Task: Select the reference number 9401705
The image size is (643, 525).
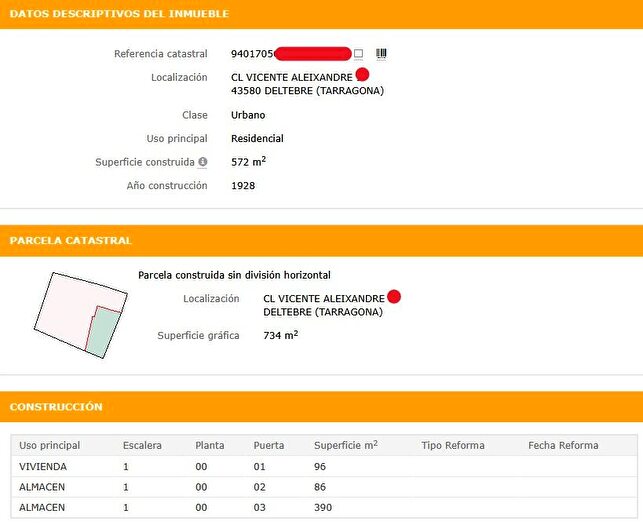Action: (x=252, y=54)
